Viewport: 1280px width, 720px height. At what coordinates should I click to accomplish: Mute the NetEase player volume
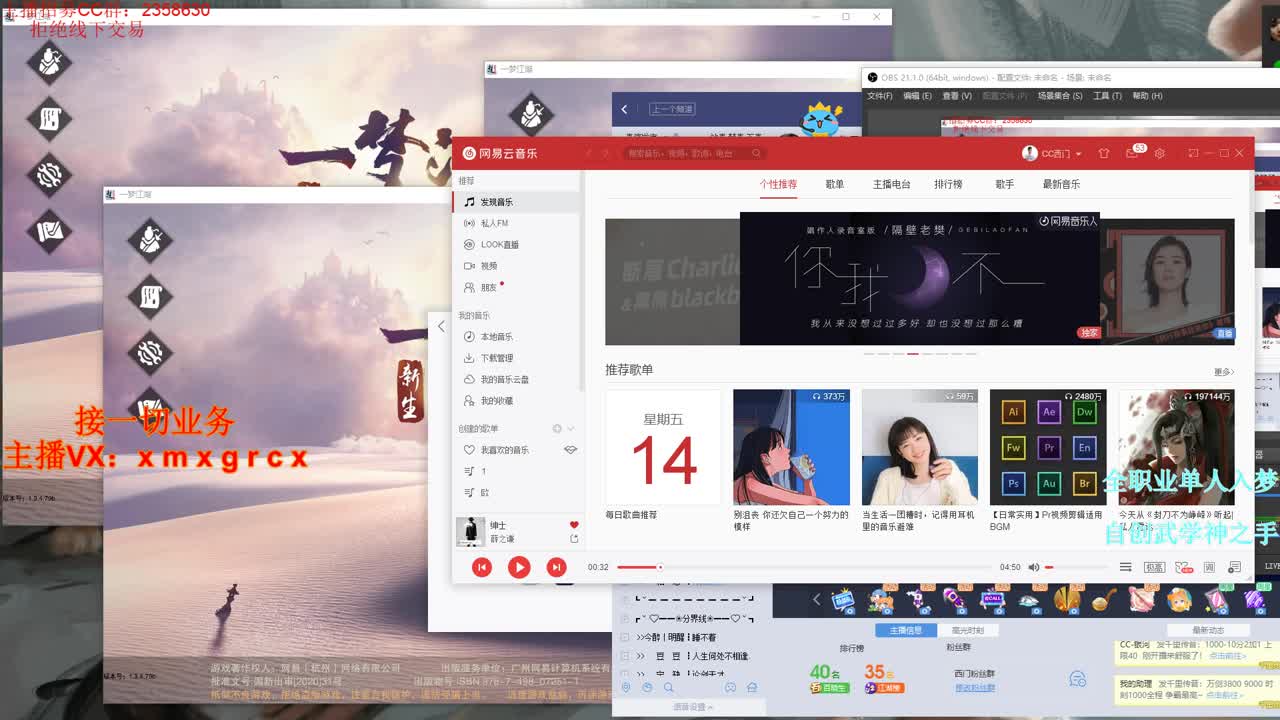click(1033, 567)
